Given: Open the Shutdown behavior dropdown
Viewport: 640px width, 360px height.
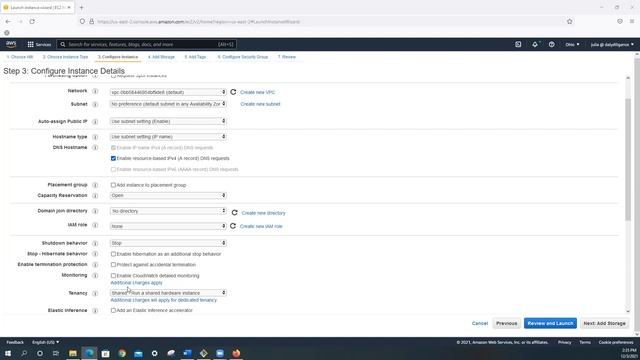Looking at the screenshot, I should (x=168, y=243).
